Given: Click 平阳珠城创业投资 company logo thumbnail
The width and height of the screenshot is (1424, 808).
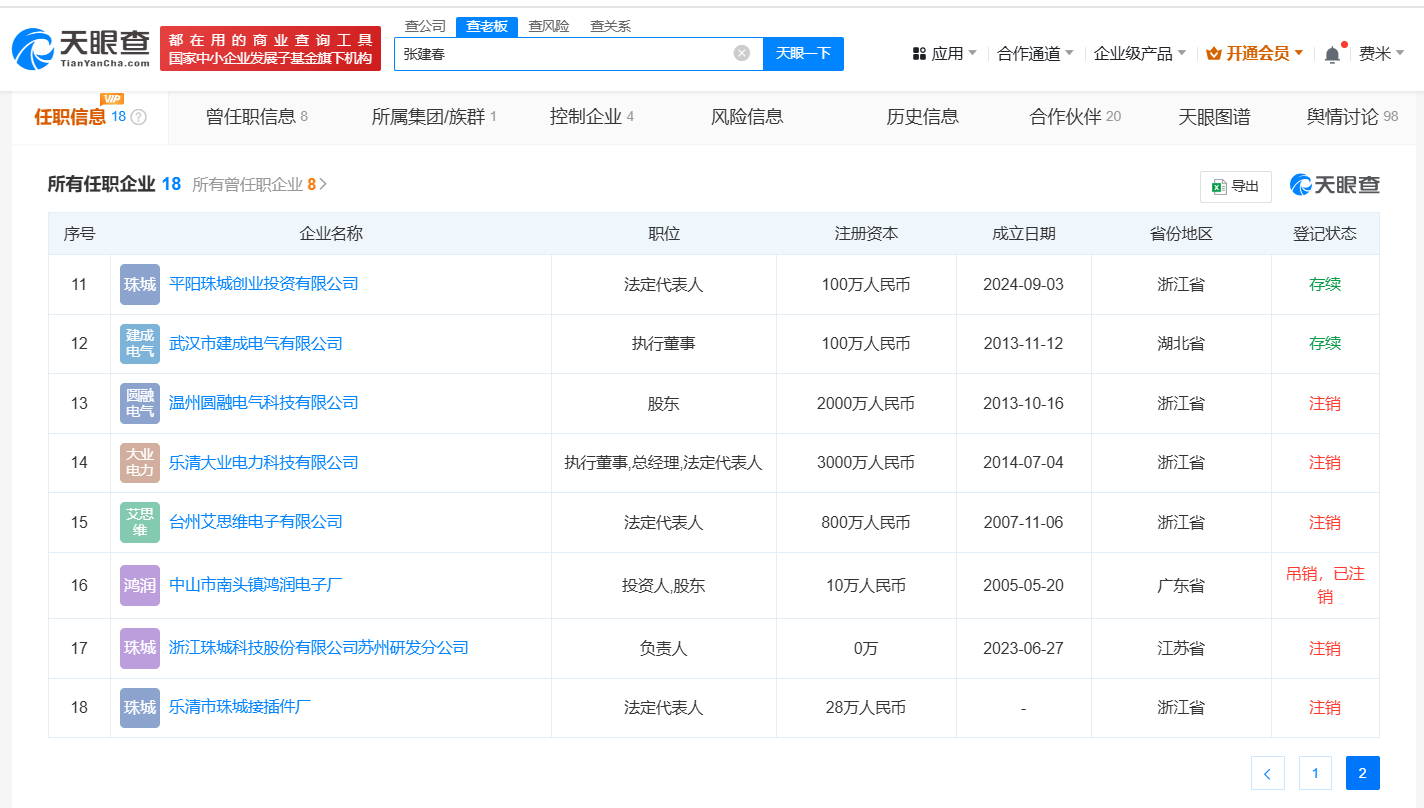Looking at the screenshot, I should point(140,284).
